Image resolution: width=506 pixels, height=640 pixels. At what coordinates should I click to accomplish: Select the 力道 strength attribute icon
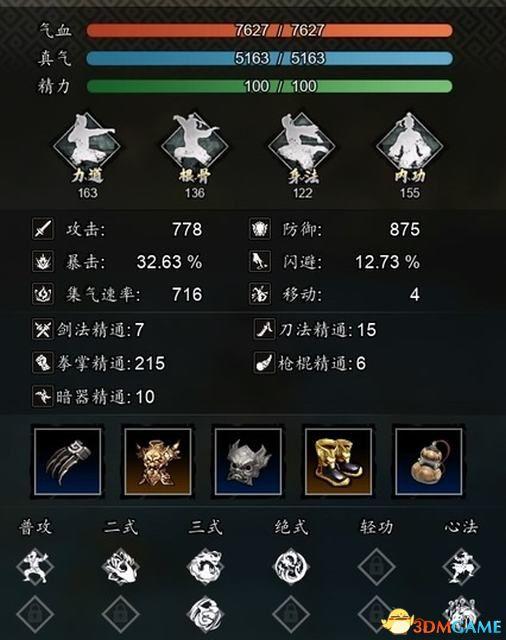tap(87, 142)
